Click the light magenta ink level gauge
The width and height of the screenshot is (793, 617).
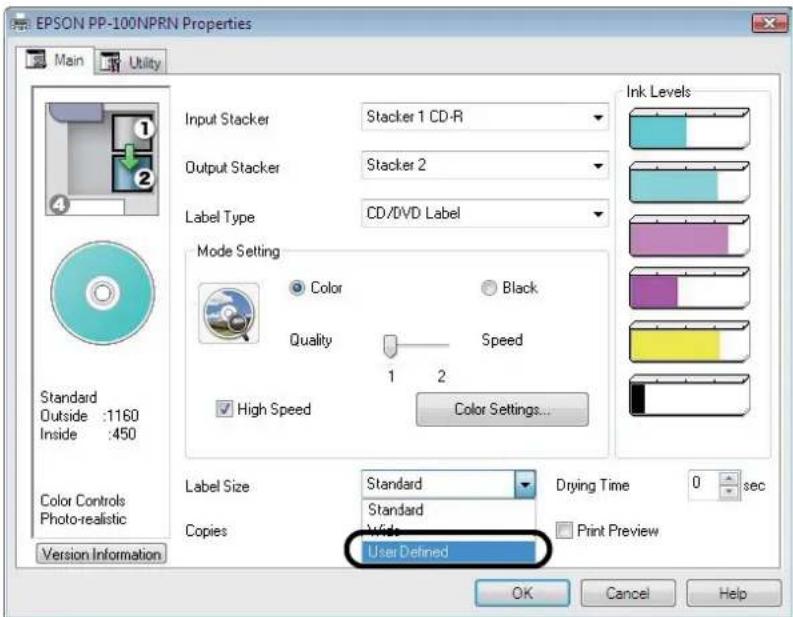click(689, 236)
